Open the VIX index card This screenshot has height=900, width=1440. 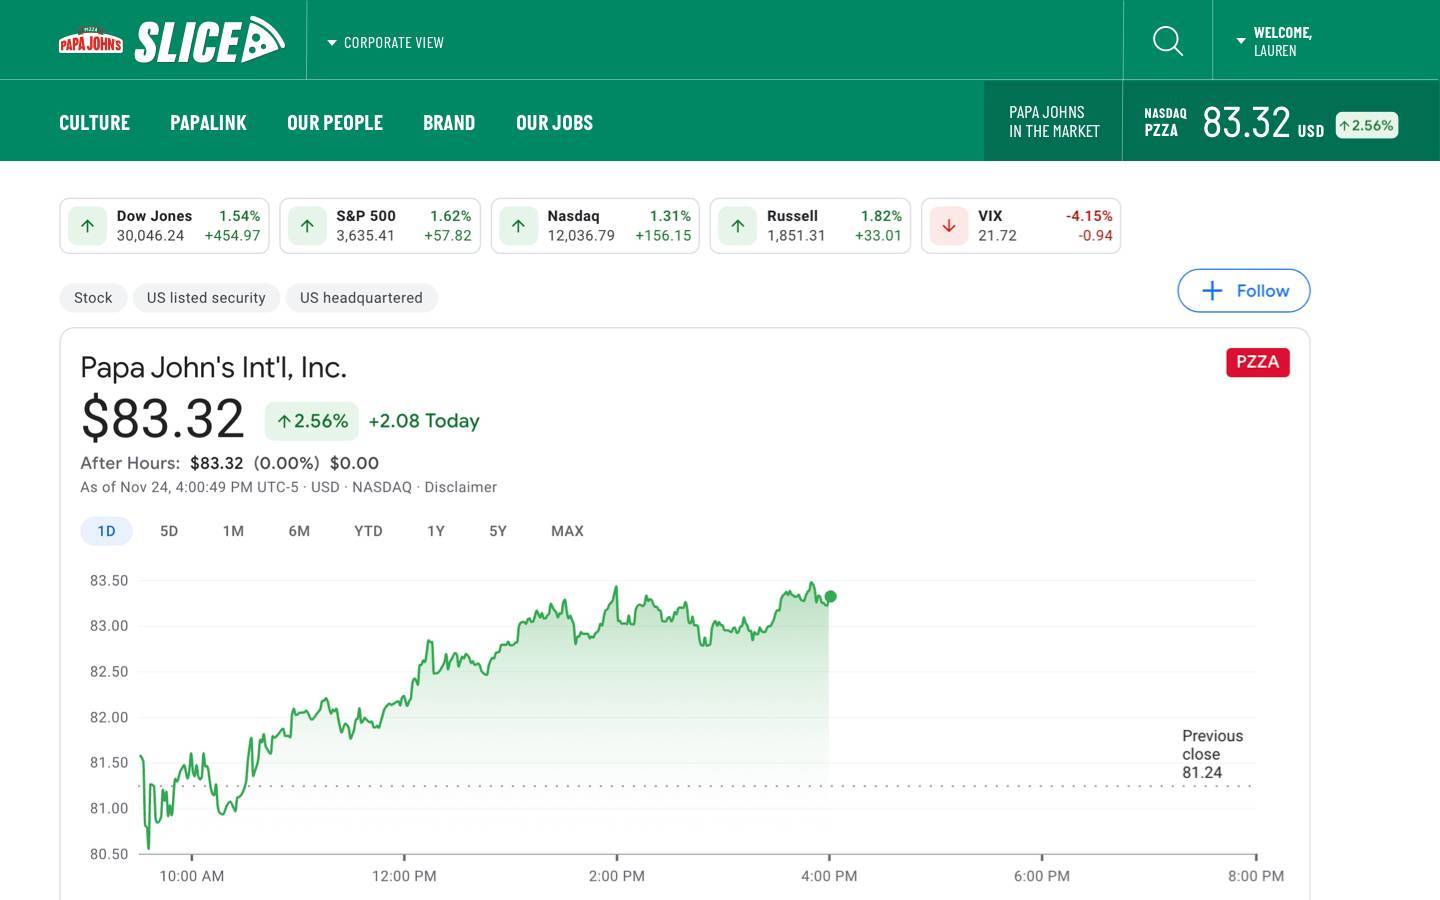(x=1021, y=226)
